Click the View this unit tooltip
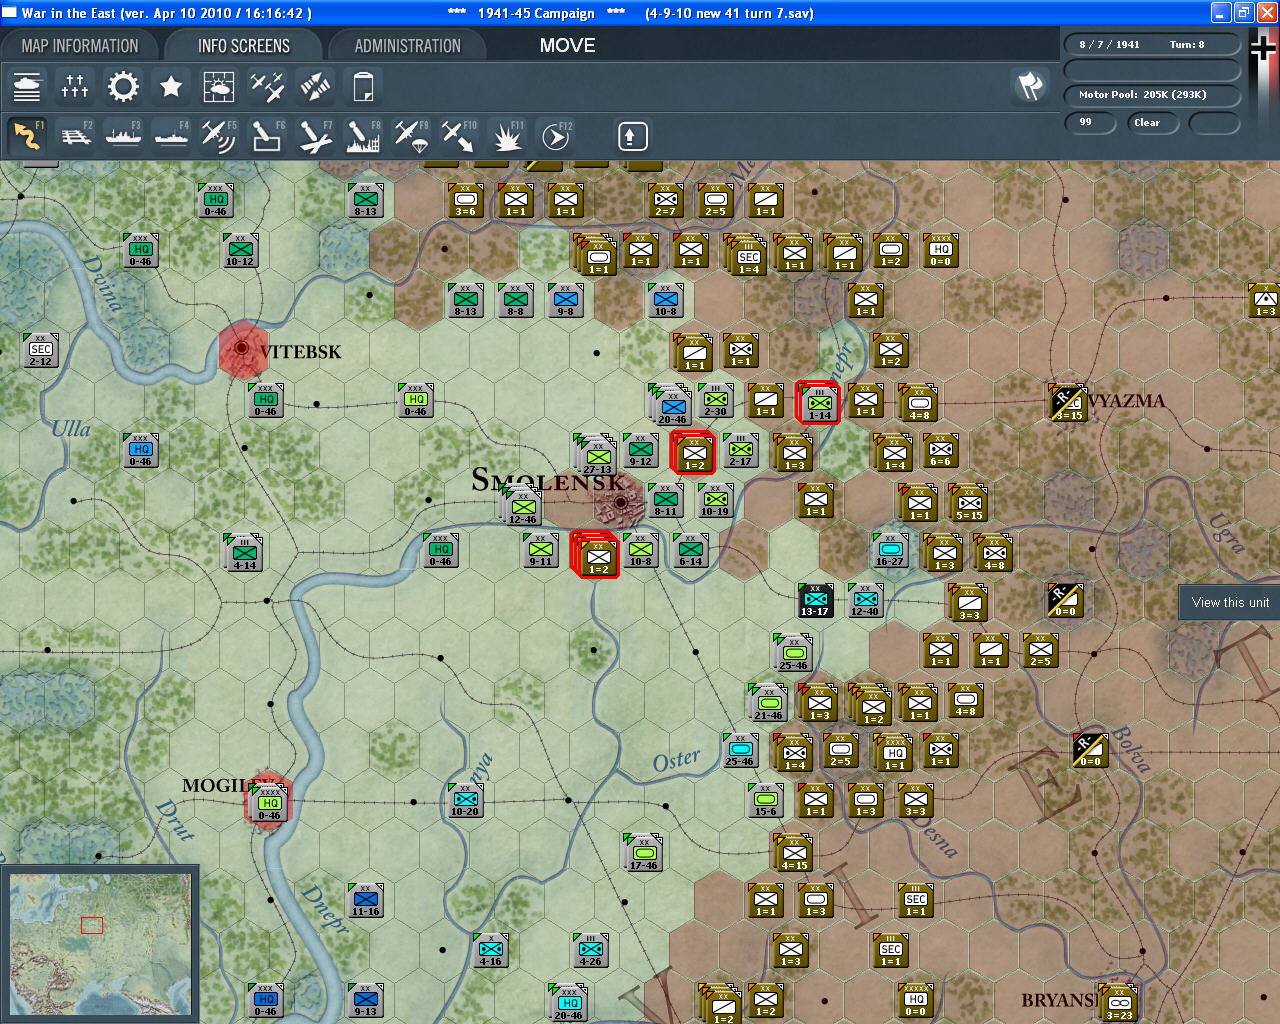Viewport: 1280px width, 1024px height. coord(1230,602)
